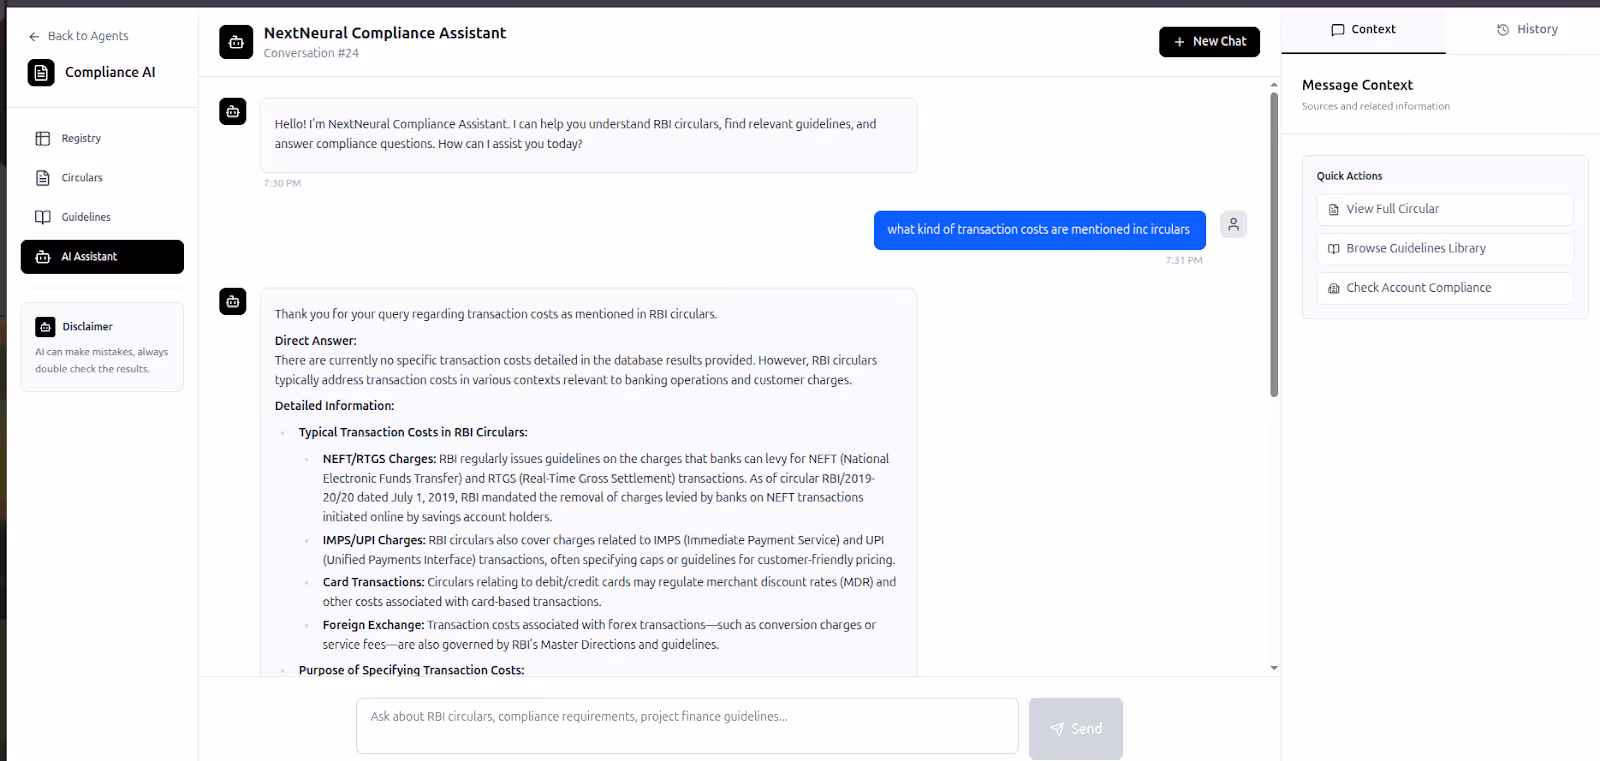This screenshot has width=1600, height=761.
Task: Click the View Full Circular file icon
Action: (1334, 210)
